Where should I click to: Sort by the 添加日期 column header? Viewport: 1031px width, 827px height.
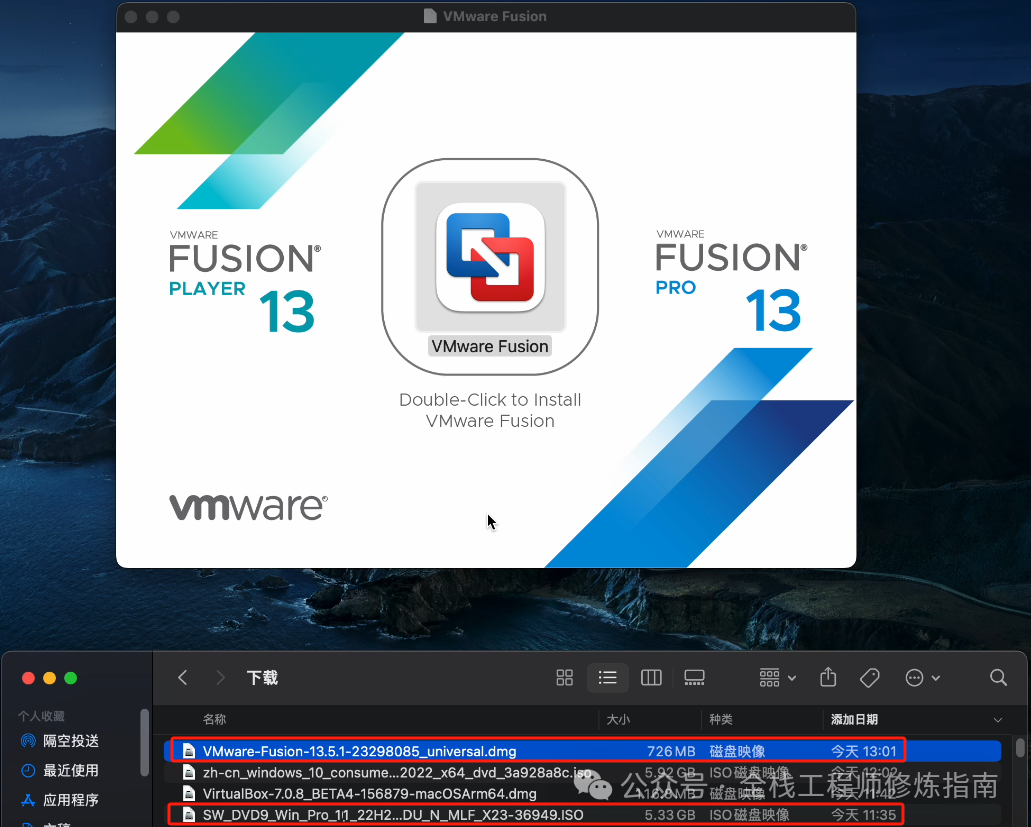[x=854, y=719]
